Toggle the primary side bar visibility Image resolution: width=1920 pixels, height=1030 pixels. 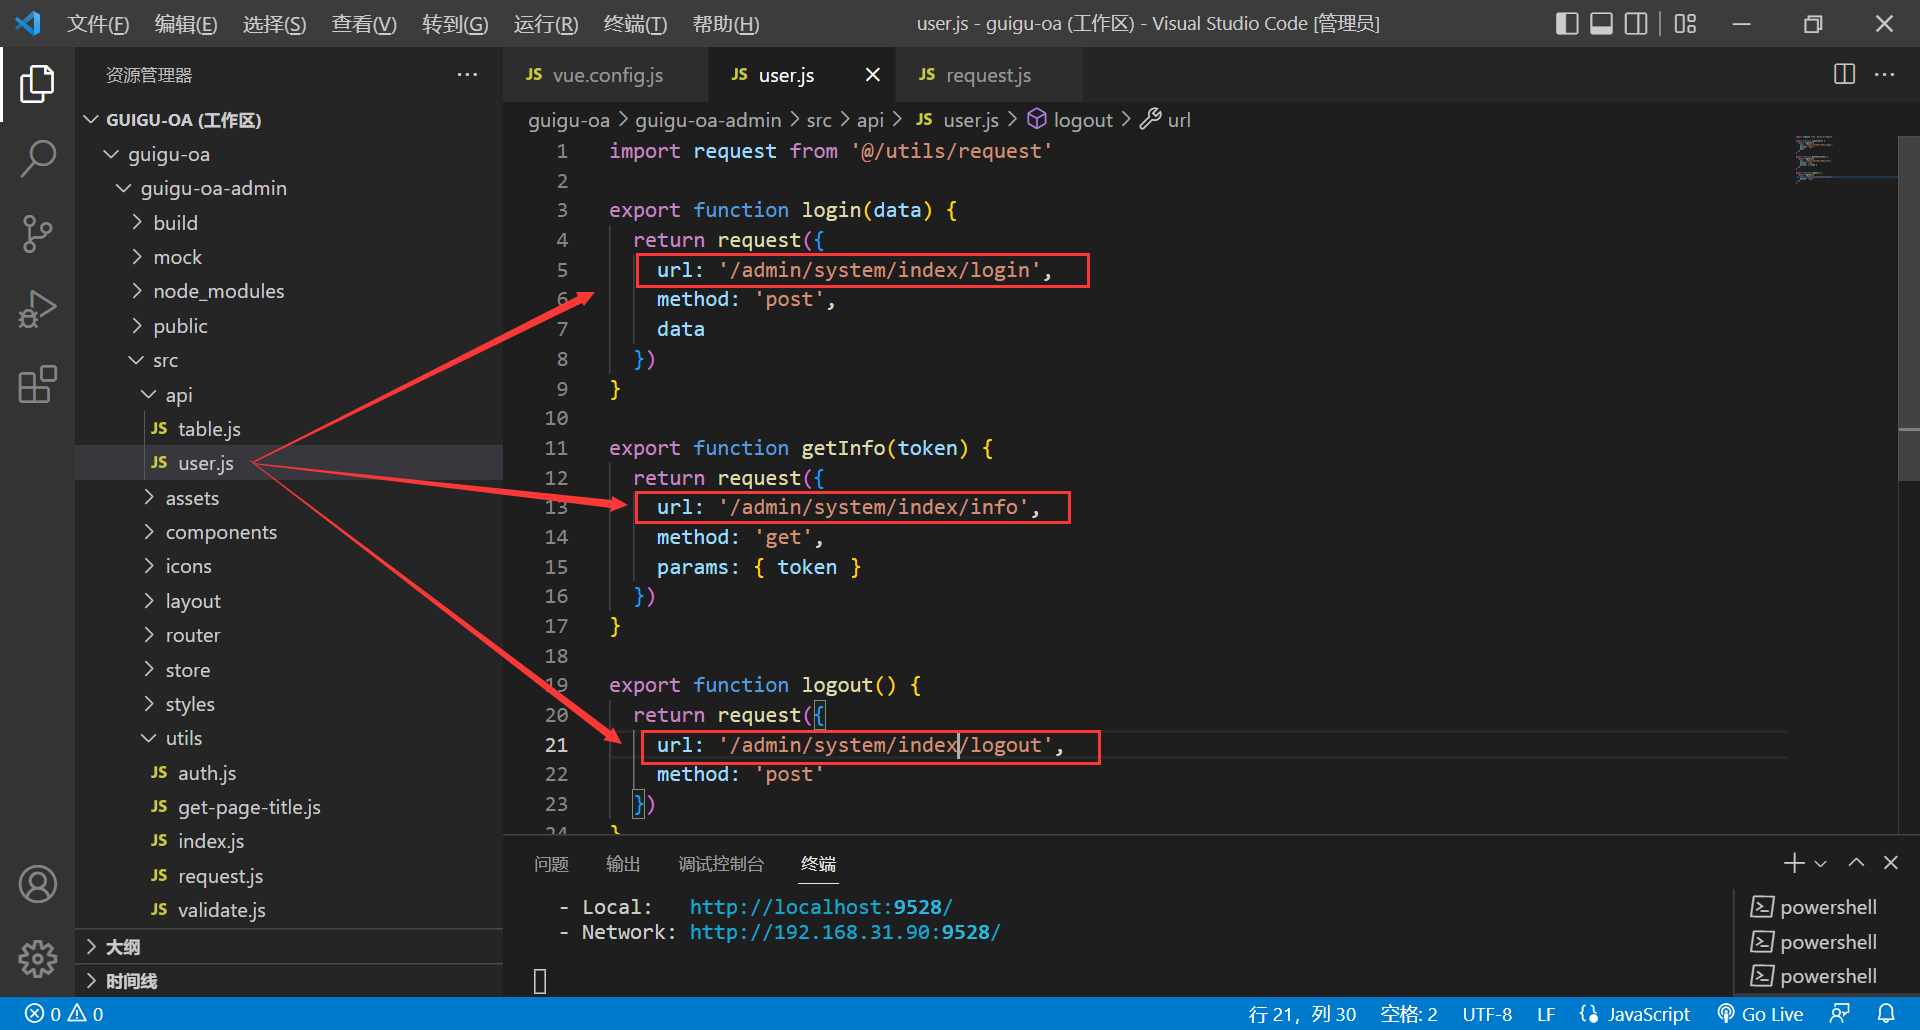[1567, 24]
